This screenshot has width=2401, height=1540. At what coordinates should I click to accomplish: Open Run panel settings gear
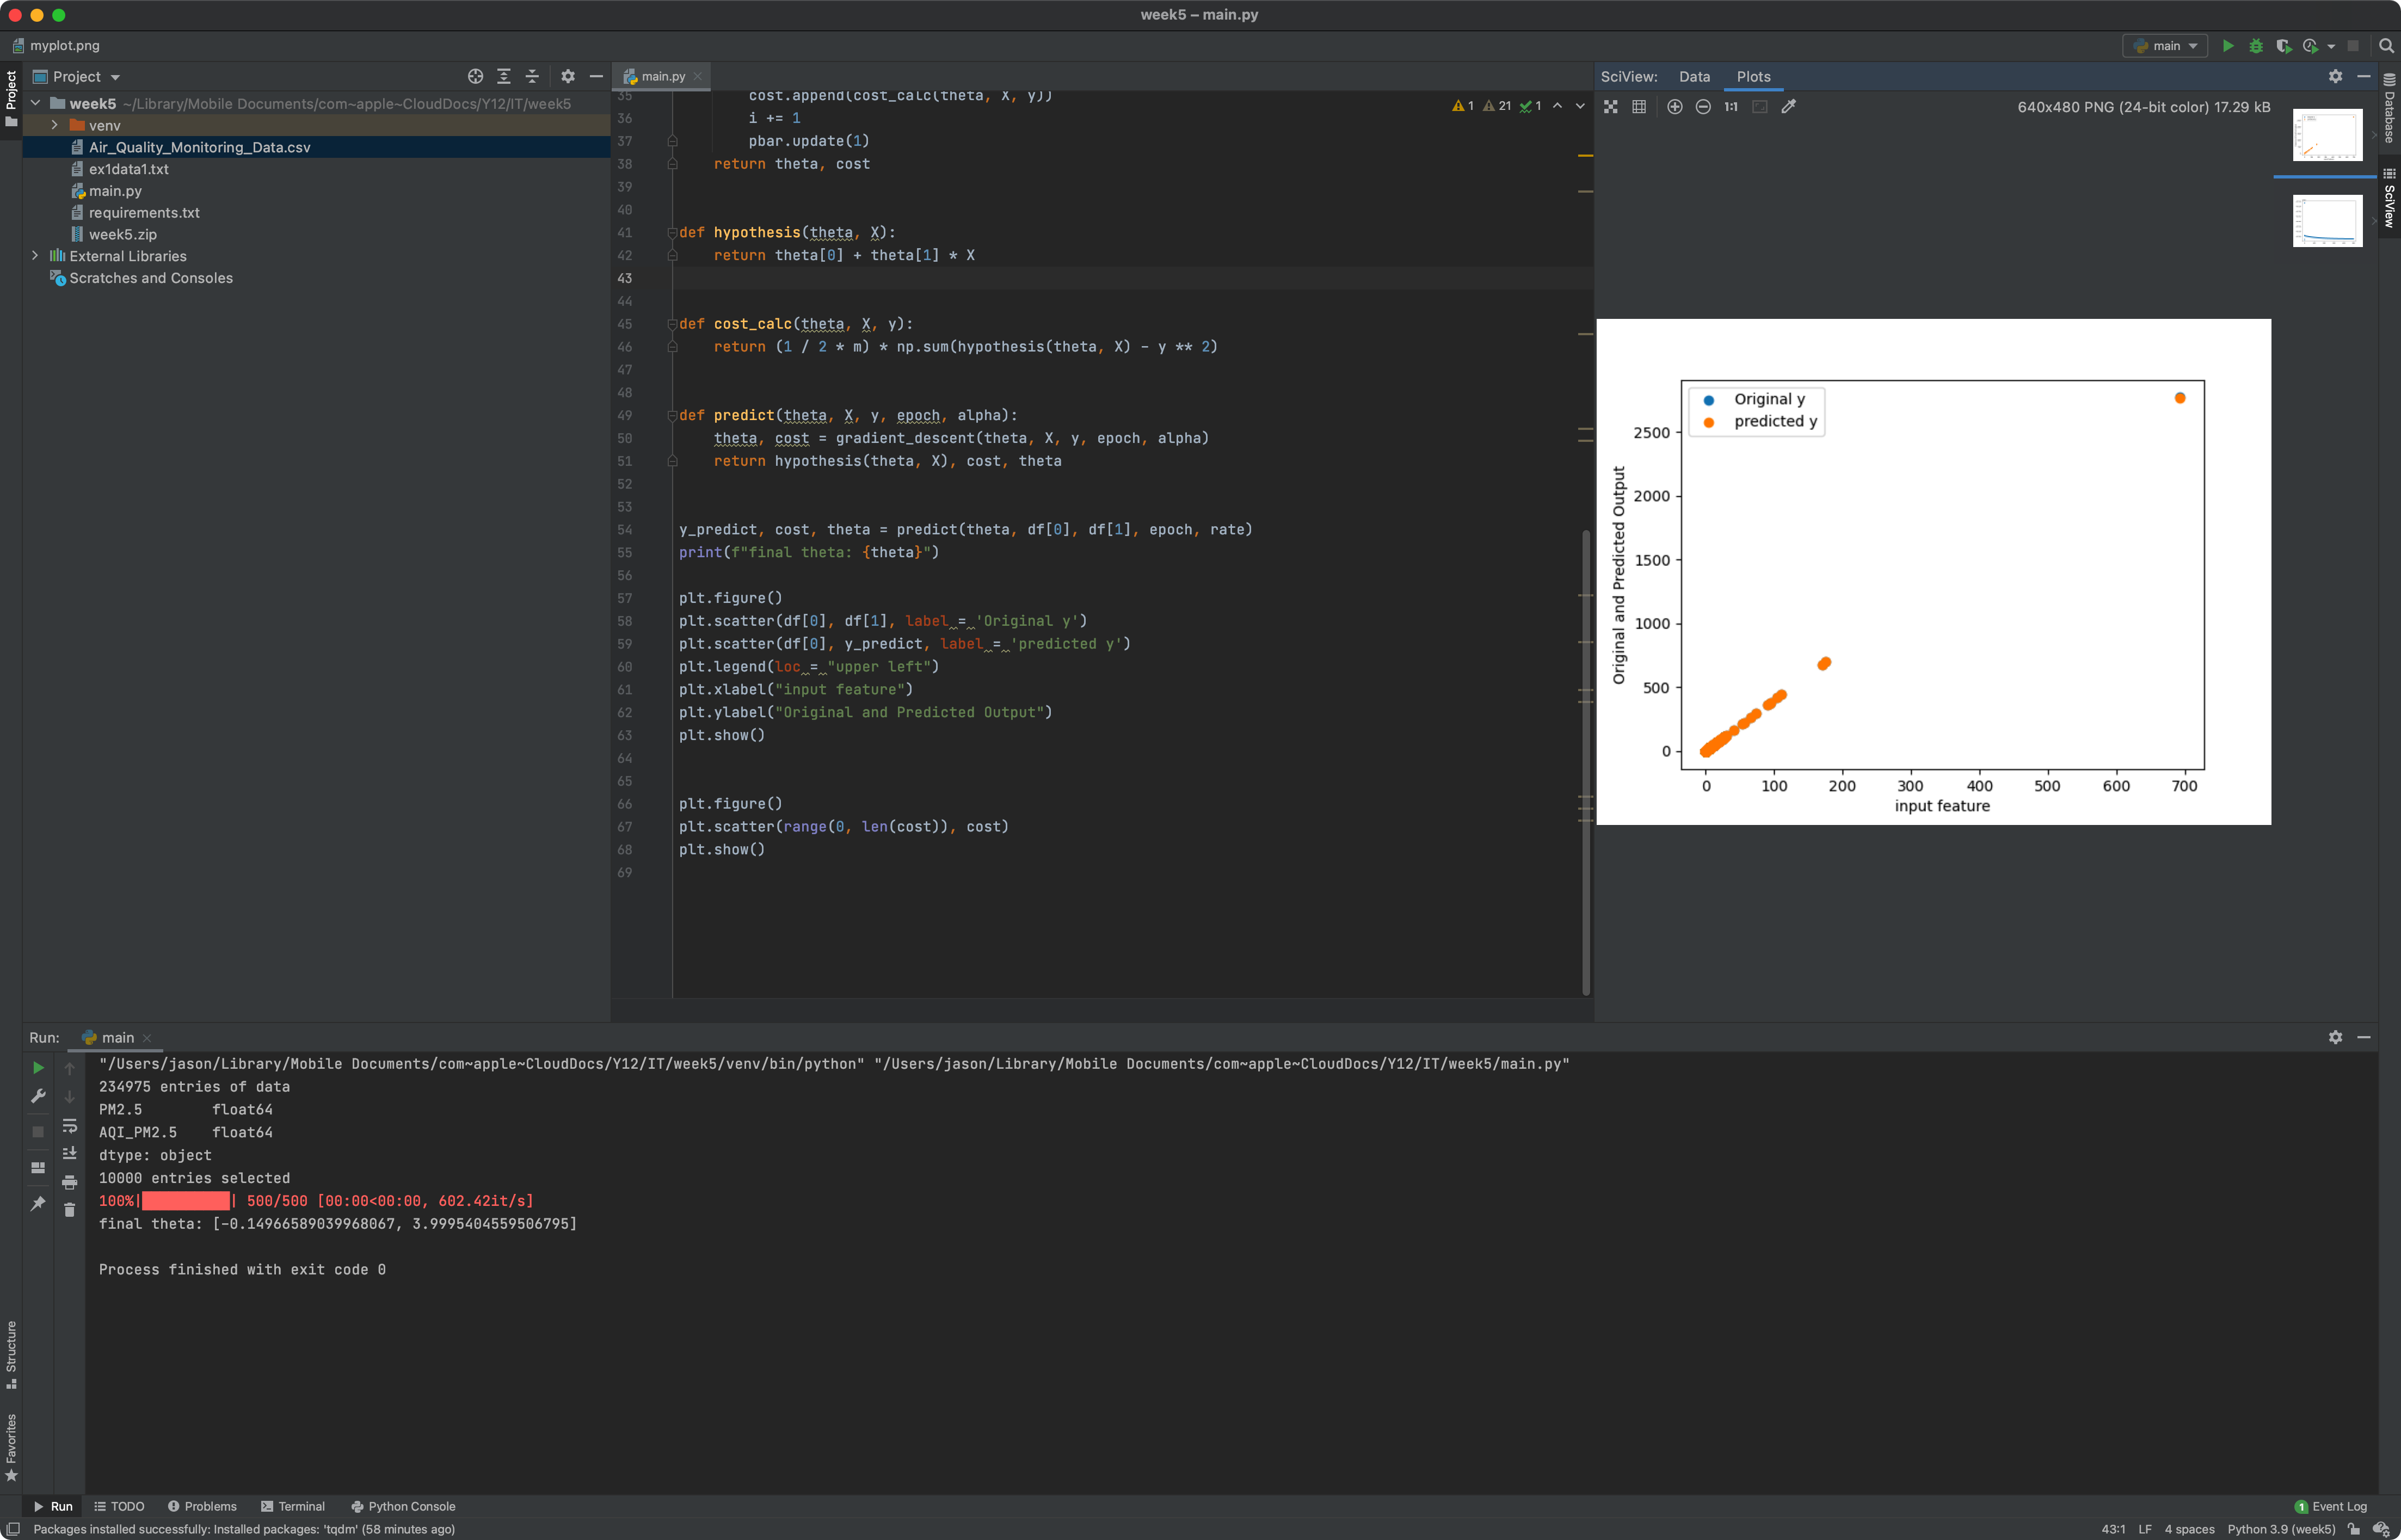pyautogui.click(x=2336, y=1038)
